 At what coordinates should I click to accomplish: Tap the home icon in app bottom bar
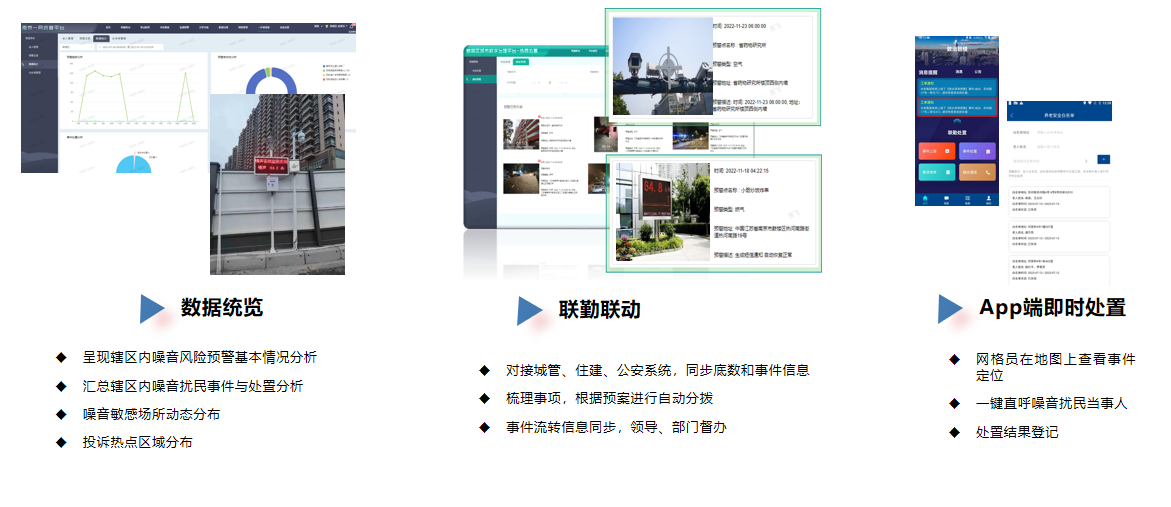926,199
